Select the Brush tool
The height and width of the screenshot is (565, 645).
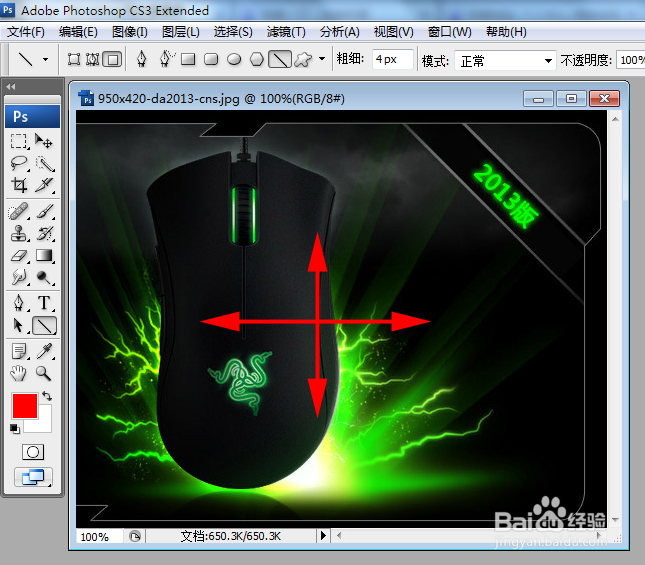click(x=44, y=211)
